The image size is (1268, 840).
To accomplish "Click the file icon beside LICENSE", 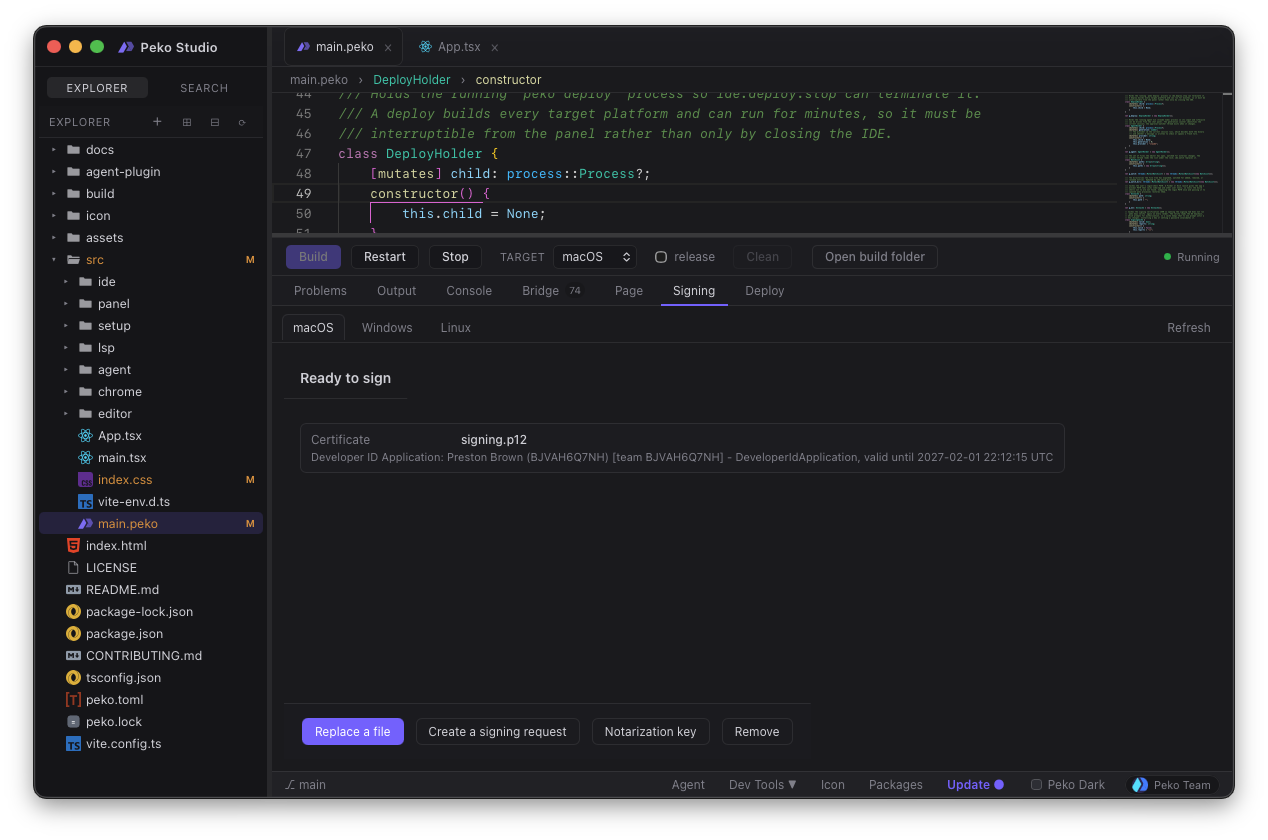I will 73,568.
